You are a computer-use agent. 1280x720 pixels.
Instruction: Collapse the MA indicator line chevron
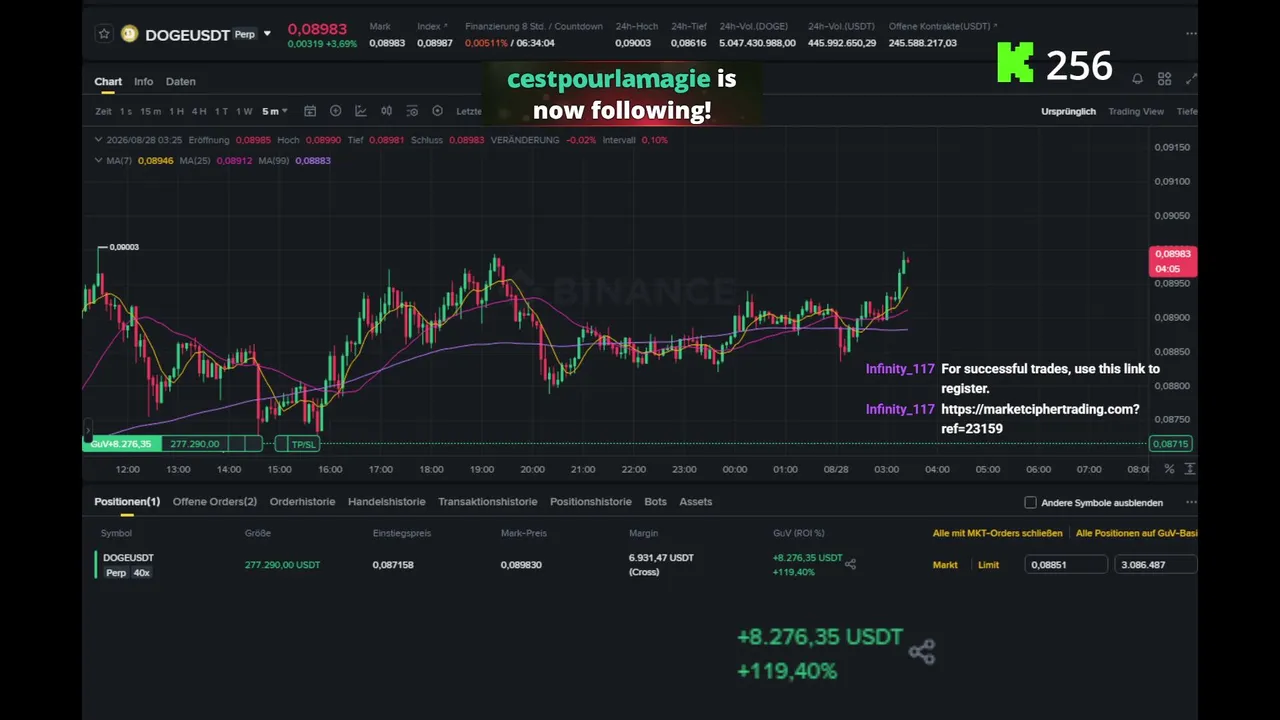click(x=98, y=160)
